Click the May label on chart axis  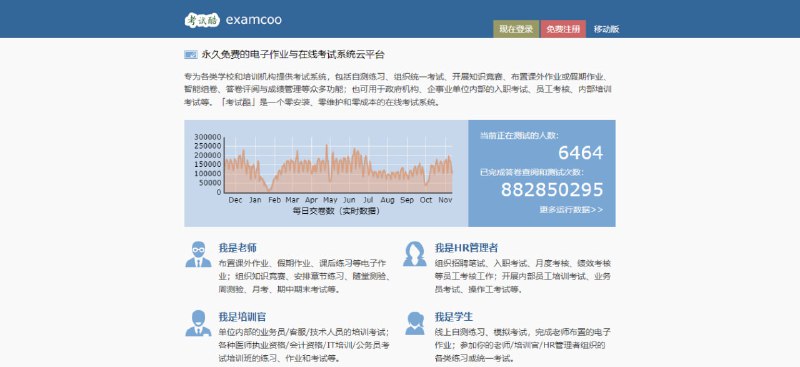[330, 200]
